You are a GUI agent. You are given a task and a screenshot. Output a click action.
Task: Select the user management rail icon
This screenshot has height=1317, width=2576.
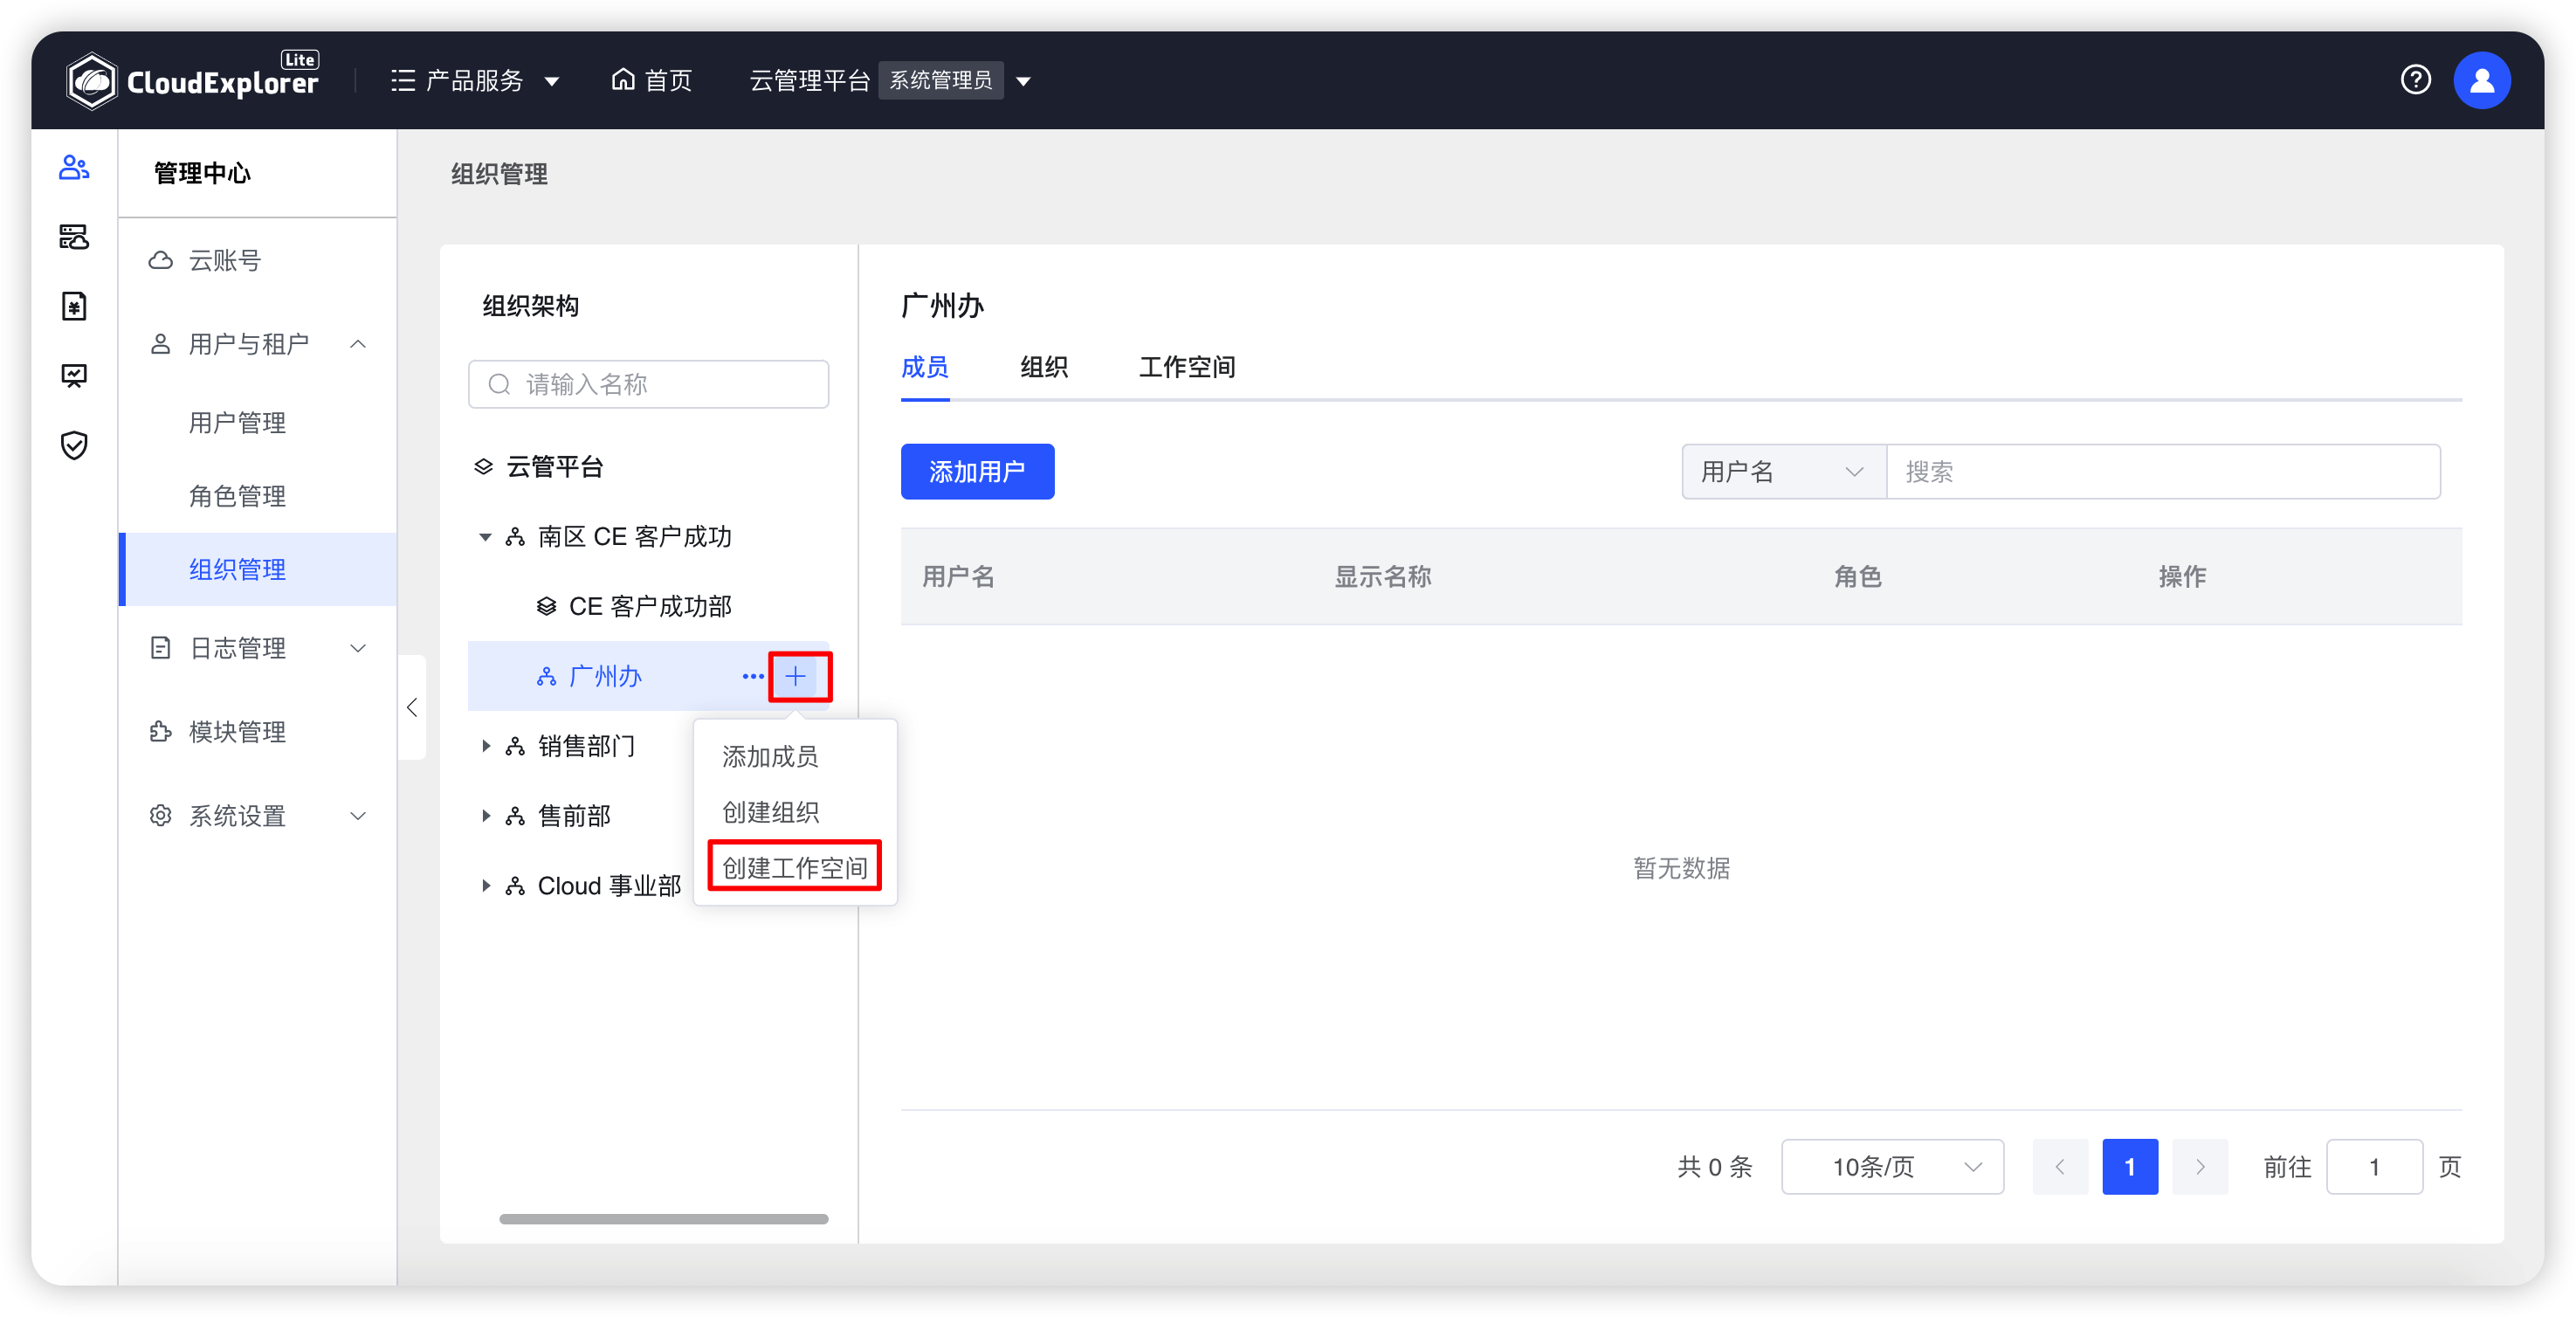coord(74,167)
